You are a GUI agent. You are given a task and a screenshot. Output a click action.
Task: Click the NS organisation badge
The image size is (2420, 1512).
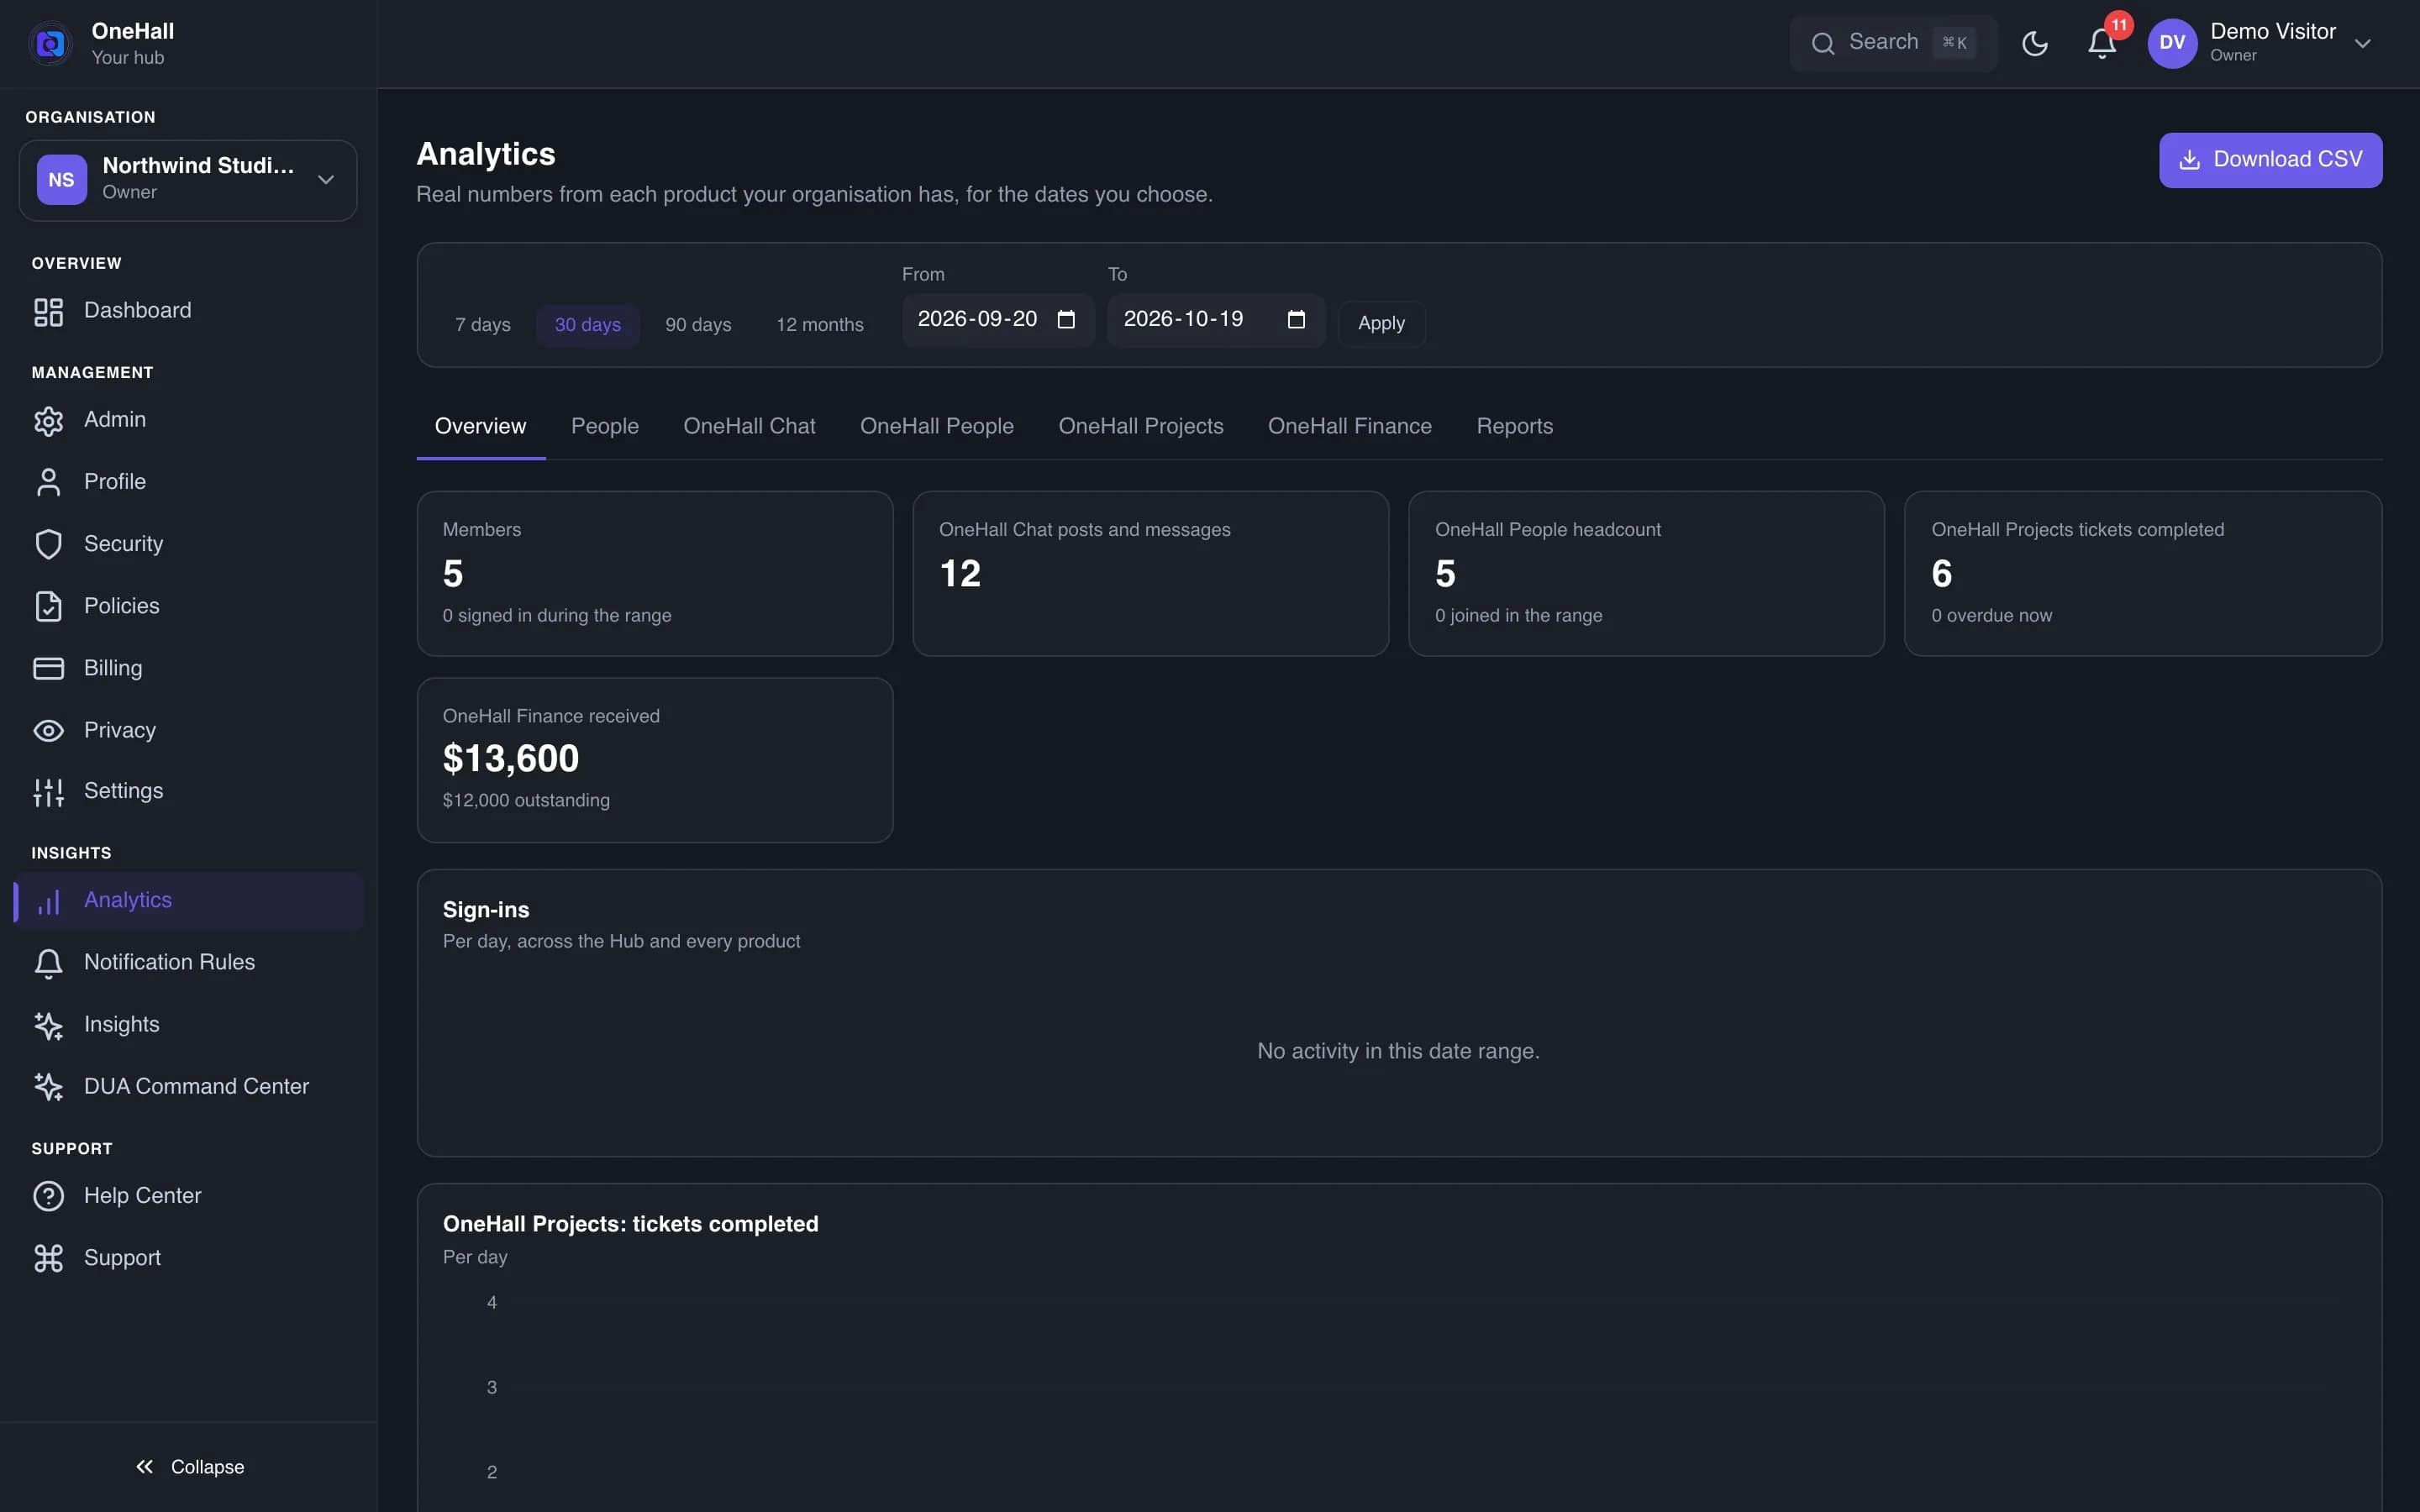click(62, 180)
